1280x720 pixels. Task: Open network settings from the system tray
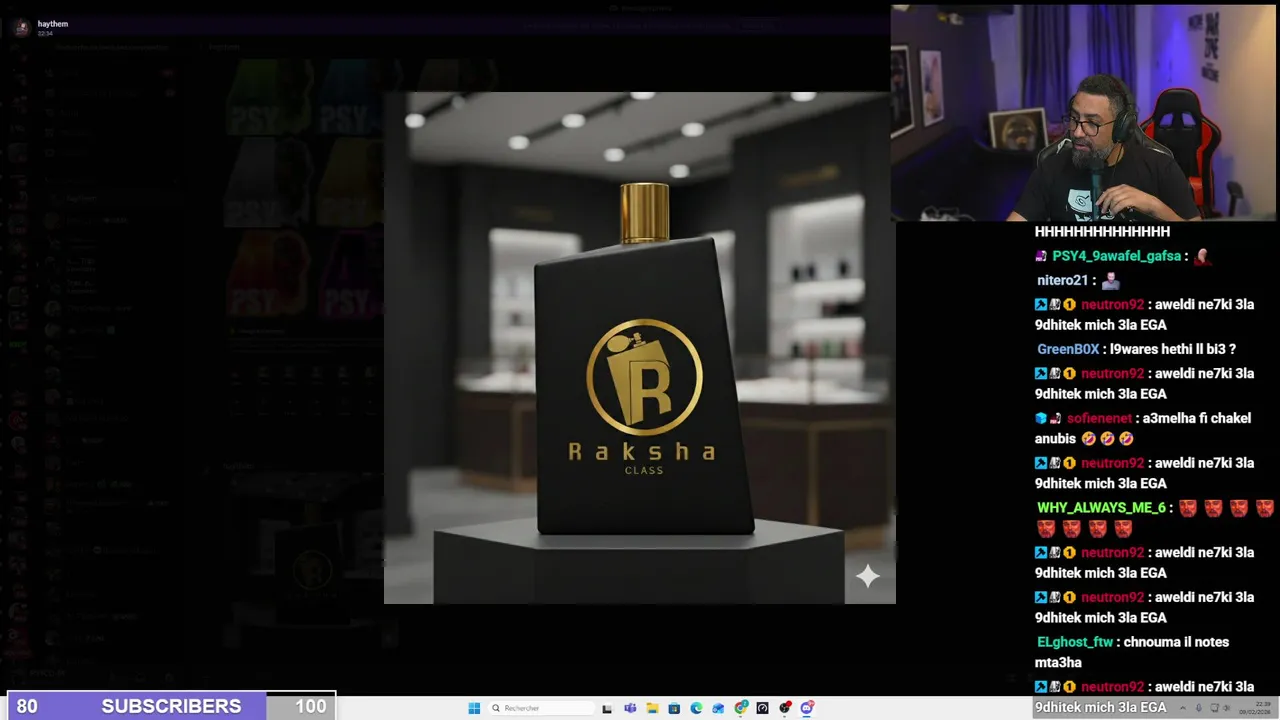point(1215,708)
